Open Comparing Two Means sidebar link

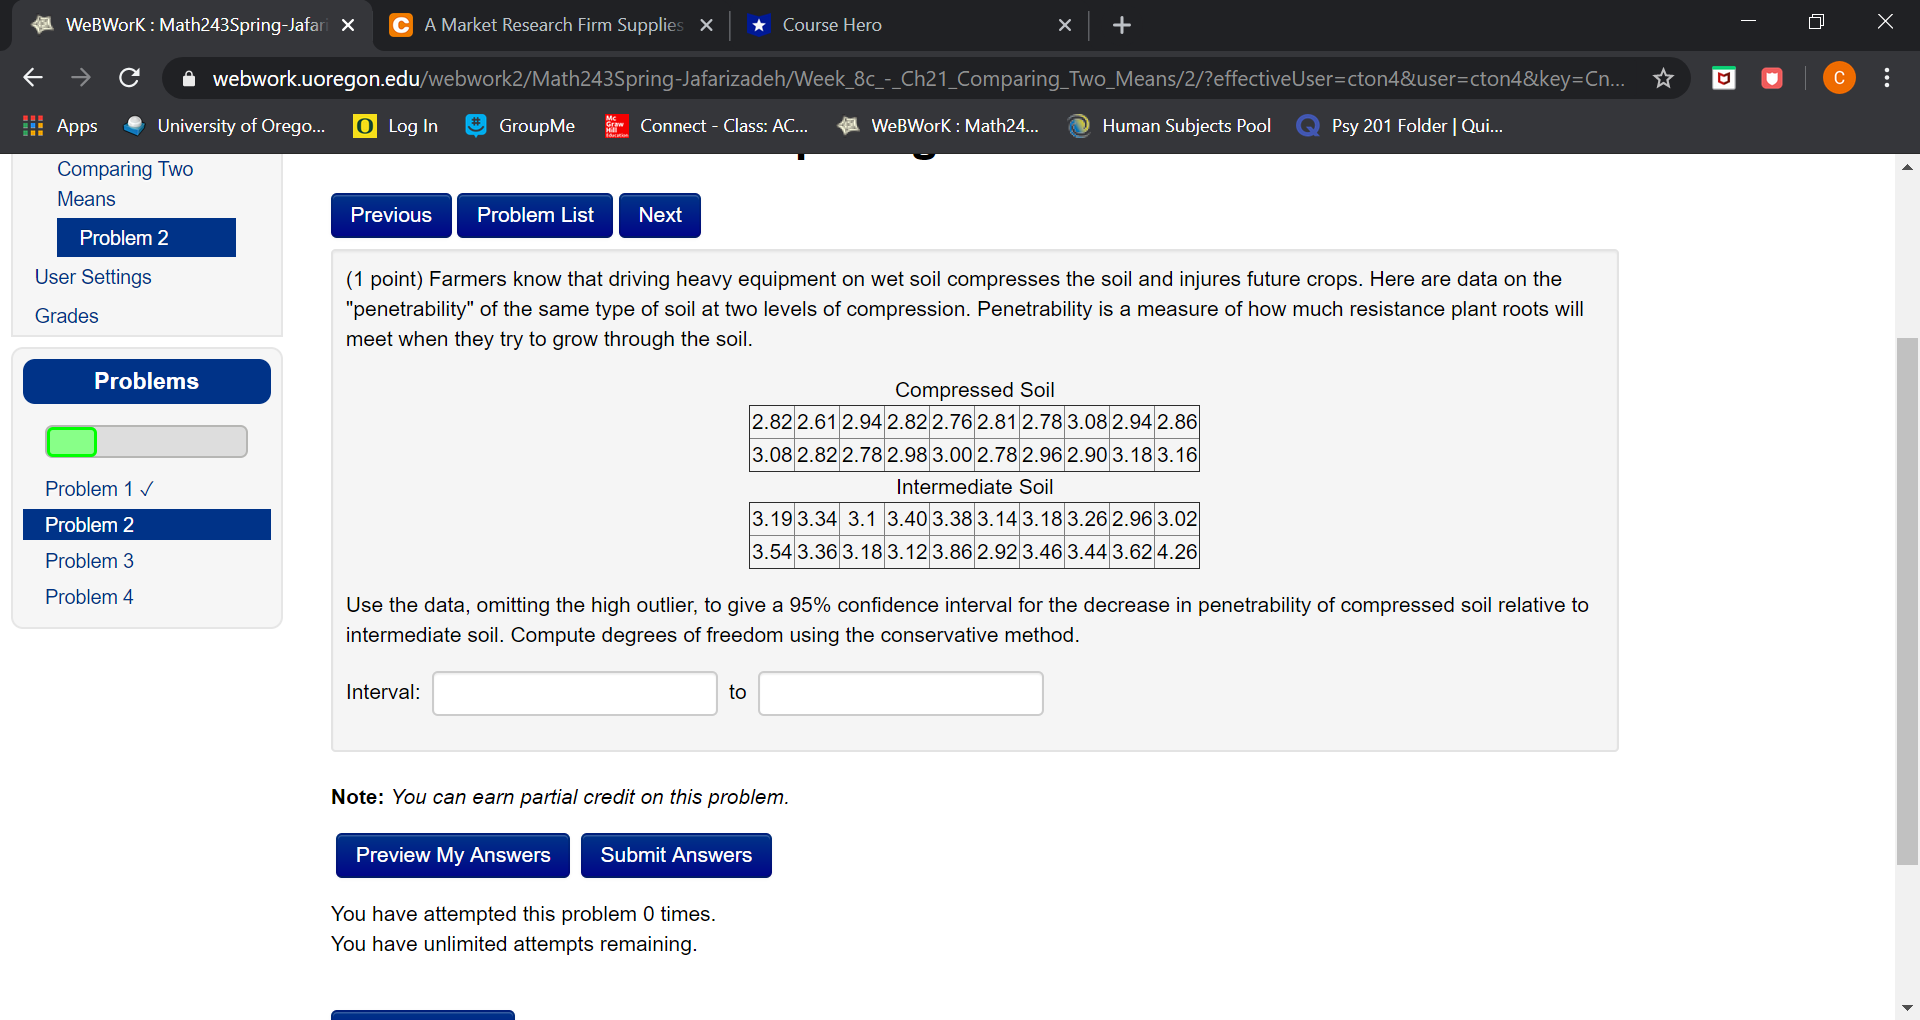(125, 184)
